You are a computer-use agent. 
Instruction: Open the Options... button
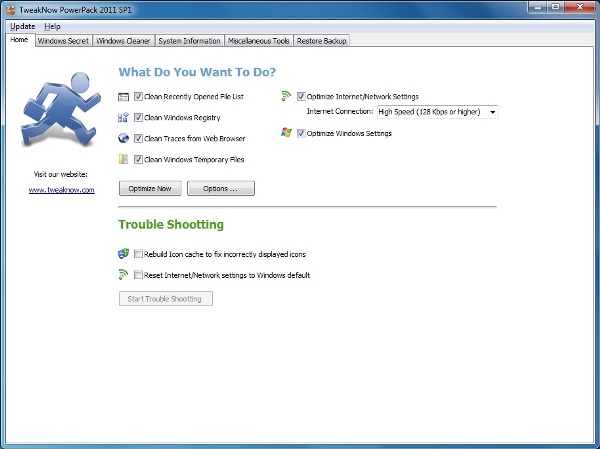[x=220, y=188]
